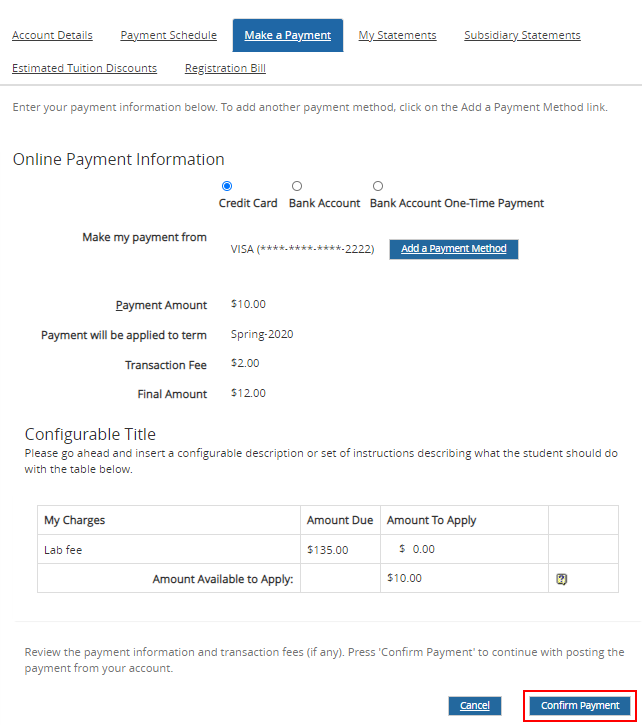The image size is (642, 725).
Task: View the Estimated Tuition Discounts tab
Action: point(84,68)
